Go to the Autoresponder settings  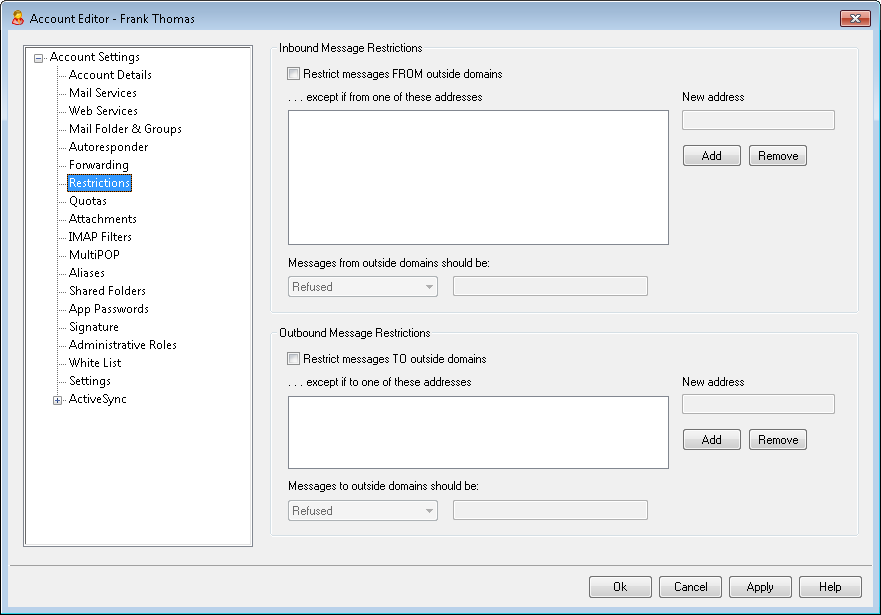point(108,147)
